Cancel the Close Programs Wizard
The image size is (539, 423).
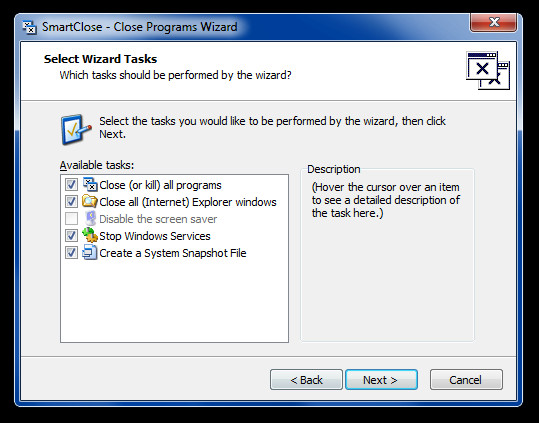tap(466, 380)
